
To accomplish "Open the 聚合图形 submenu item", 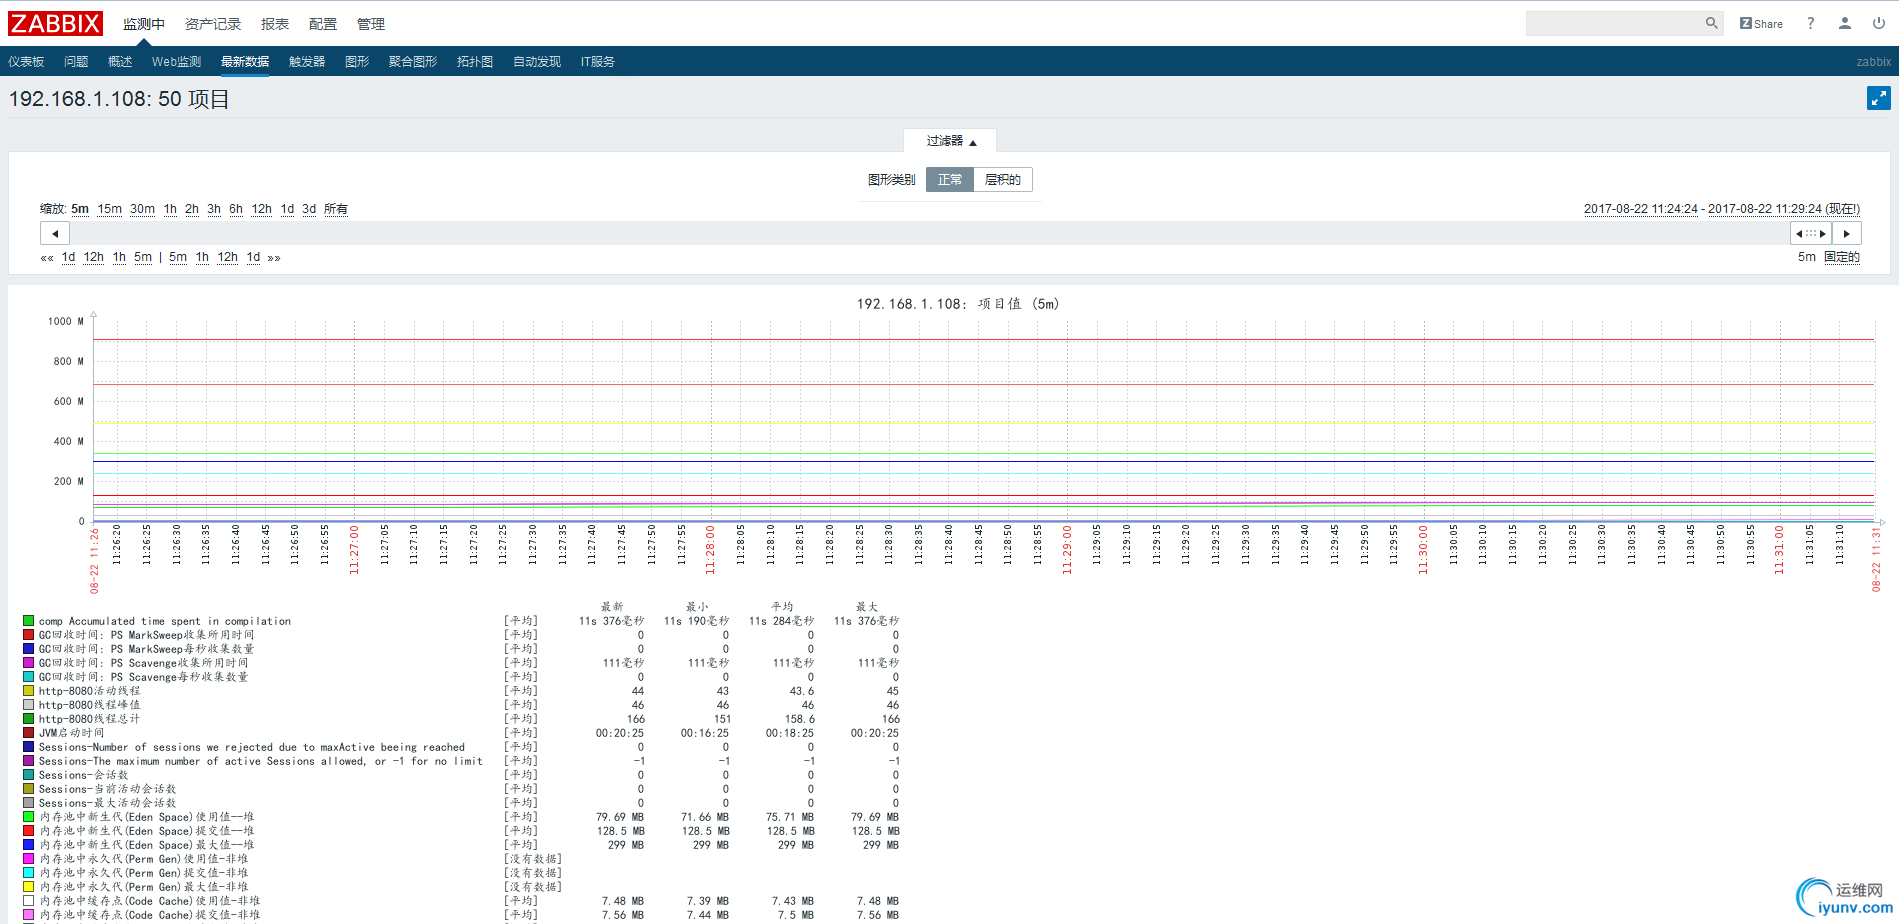I will (412, 62).
